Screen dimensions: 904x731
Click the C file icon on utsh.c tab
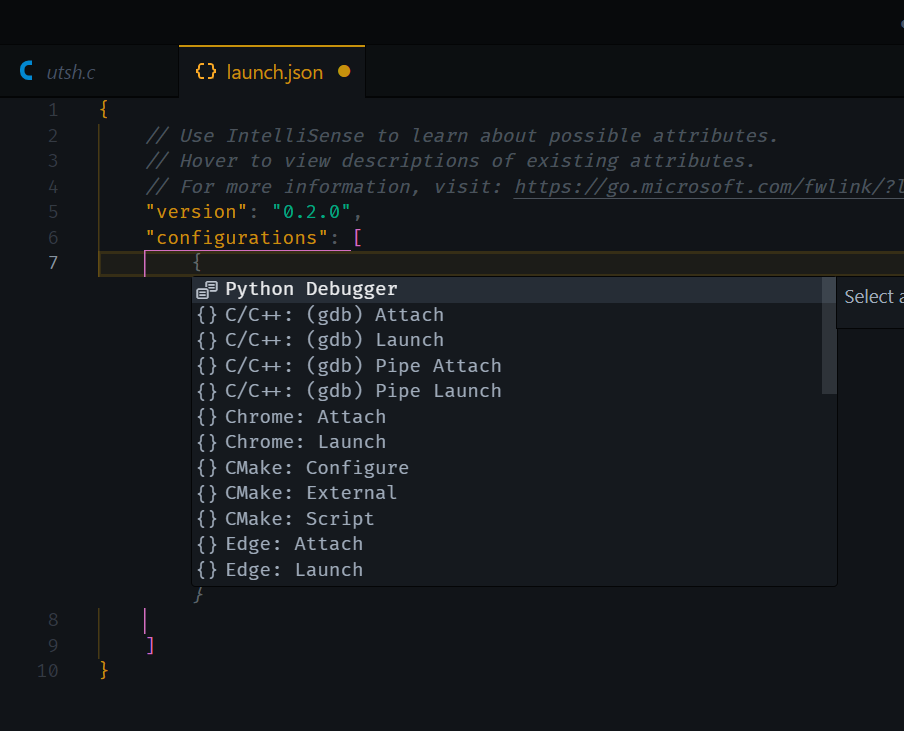coord(27,72)
